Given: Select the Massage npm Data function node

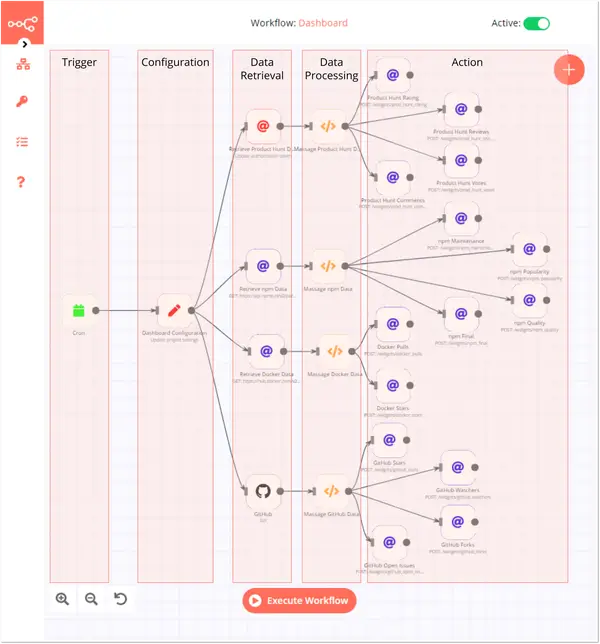Looking at the screenshot, I should pyautogui.click(x=328, y=266).
